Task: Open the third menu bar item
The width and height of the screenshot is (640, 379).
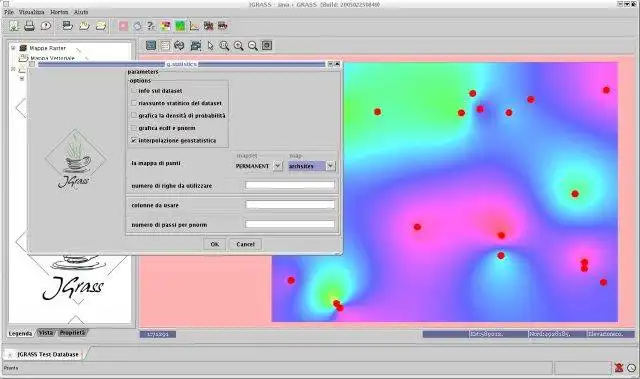Action: 59,12
